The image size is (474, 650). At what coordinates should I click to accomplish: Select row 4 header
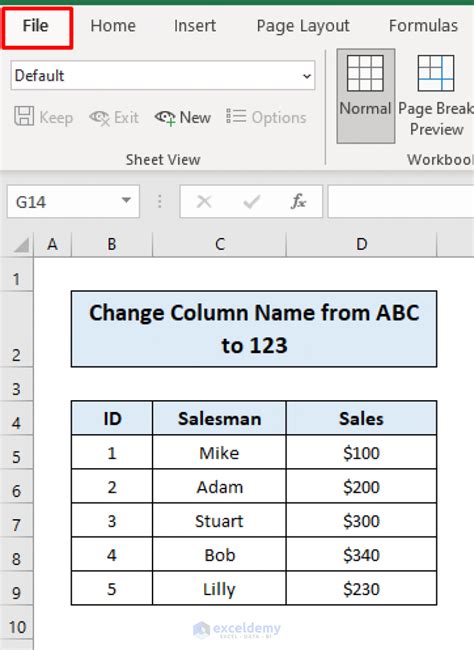tap(16, 418)
